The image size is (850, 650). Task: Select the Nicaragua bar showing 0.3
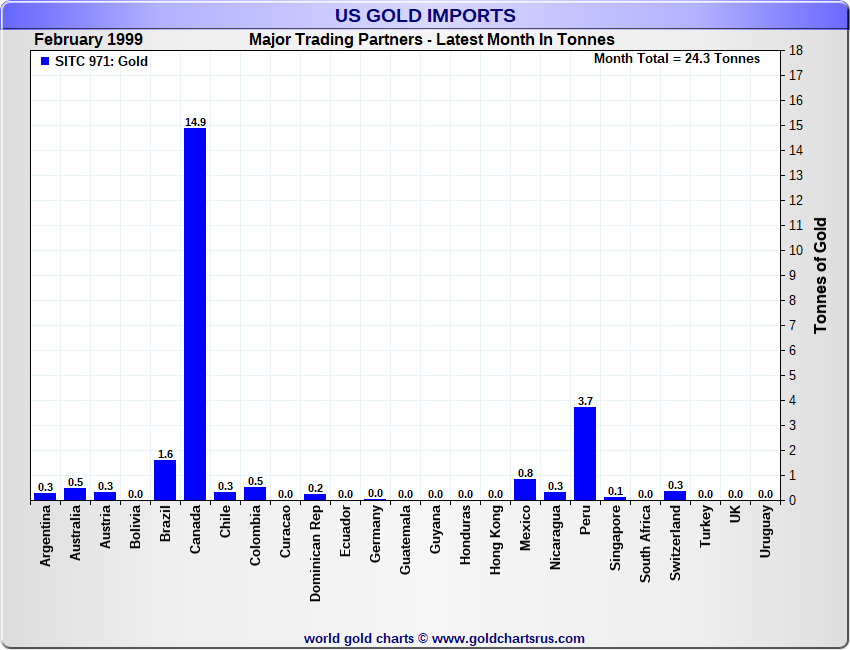pyautogui.click(x=555, y=496)
